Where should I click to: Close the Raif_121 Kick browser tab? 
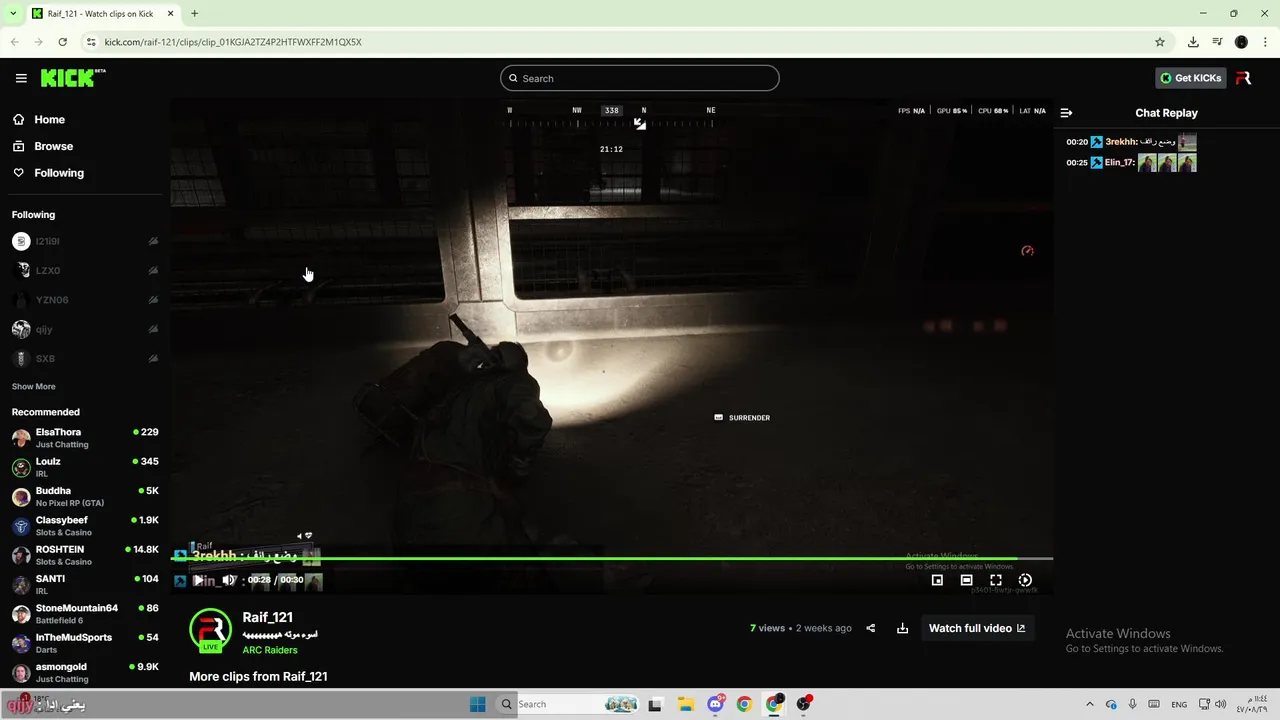click(170, 14)
